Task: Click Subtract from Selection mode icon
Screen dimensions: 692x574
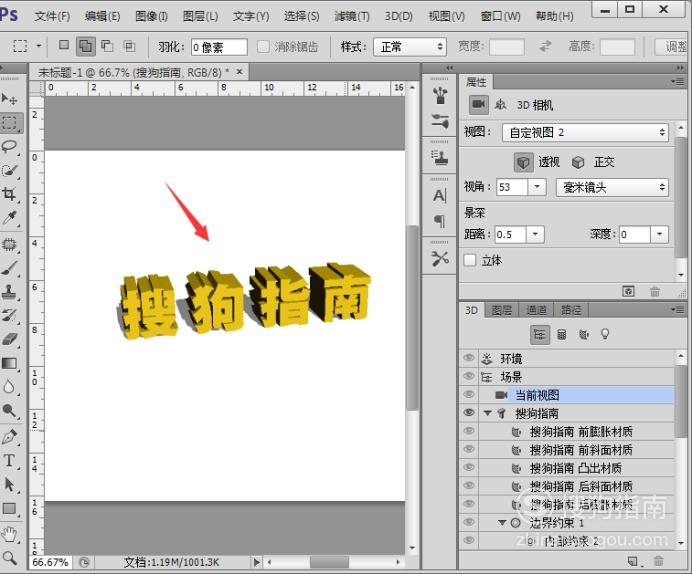Action: 107,45
